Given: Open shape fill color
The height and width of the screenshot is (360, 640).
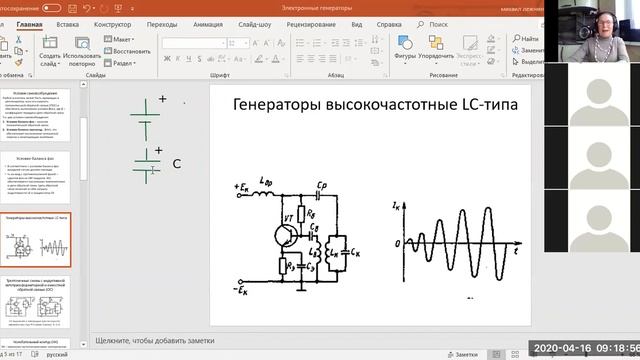Looking at the screenshot, I should pos(492,39).
